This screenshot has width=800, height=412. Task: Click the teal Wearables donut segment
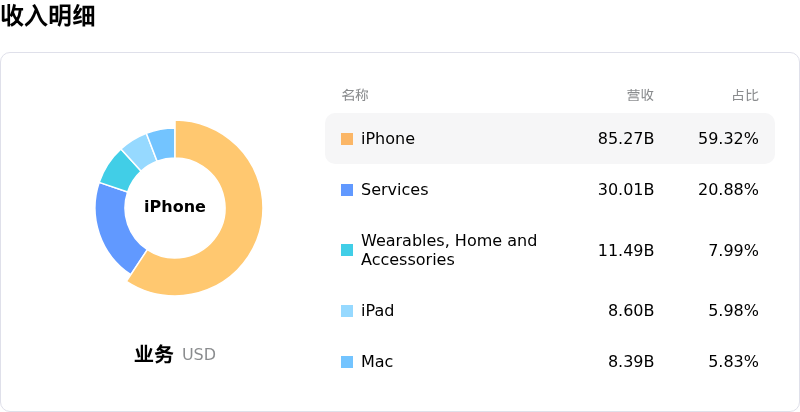[x=119, y=169]
